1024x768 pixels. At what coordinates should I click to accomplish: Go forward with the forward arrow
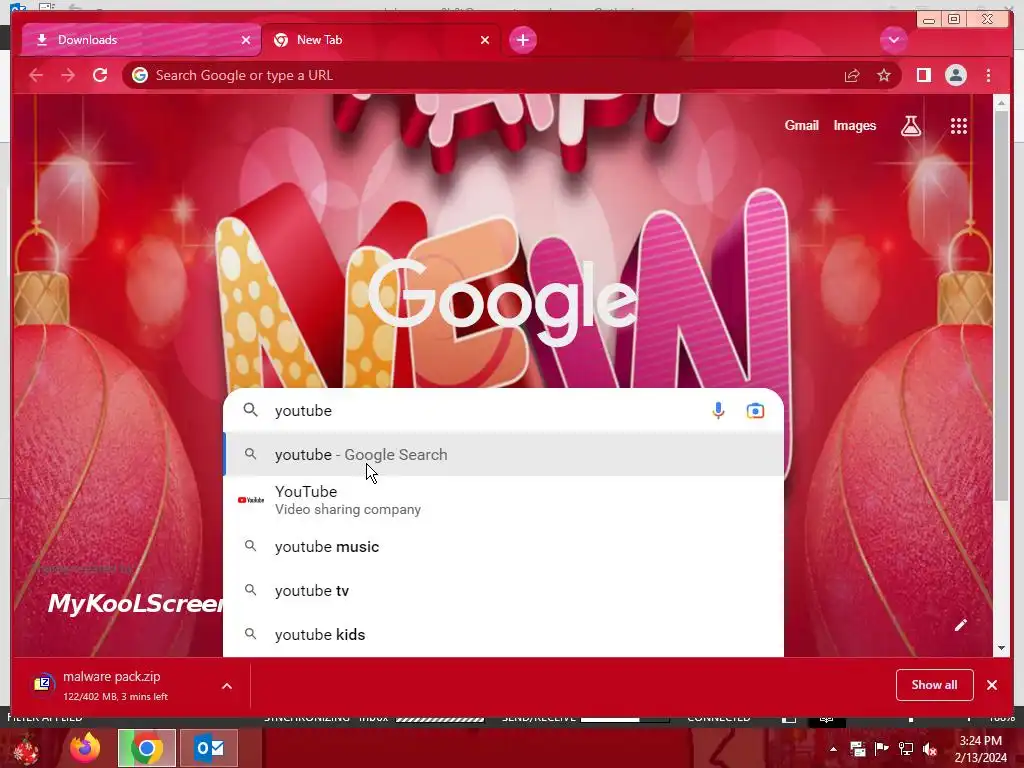point(68,75)
